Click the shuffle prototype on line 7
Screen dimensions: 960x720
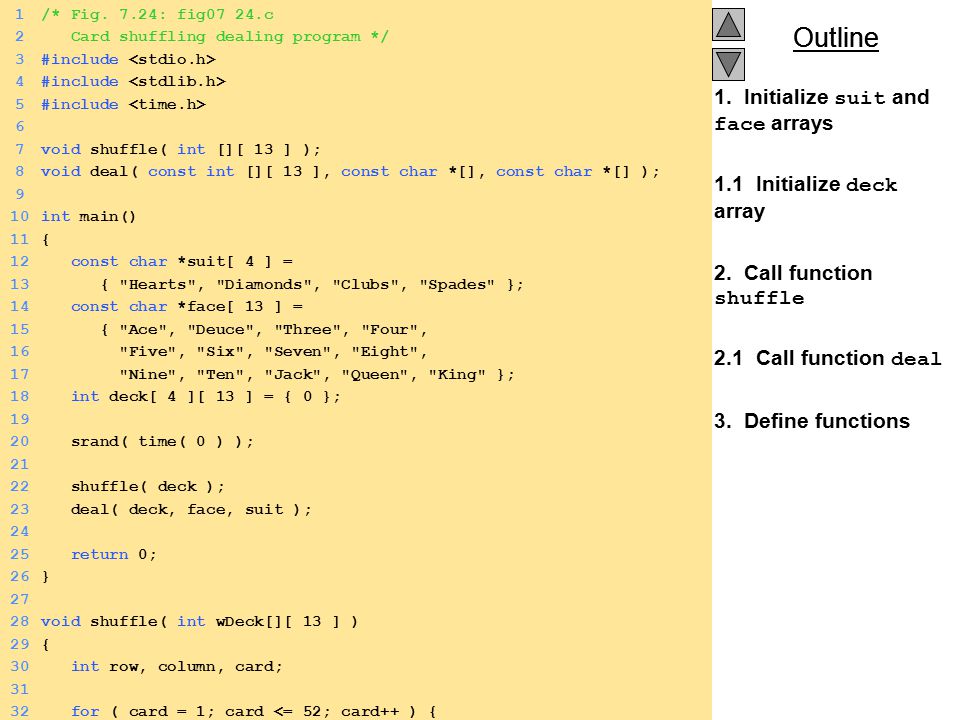(x=180, y=149)
